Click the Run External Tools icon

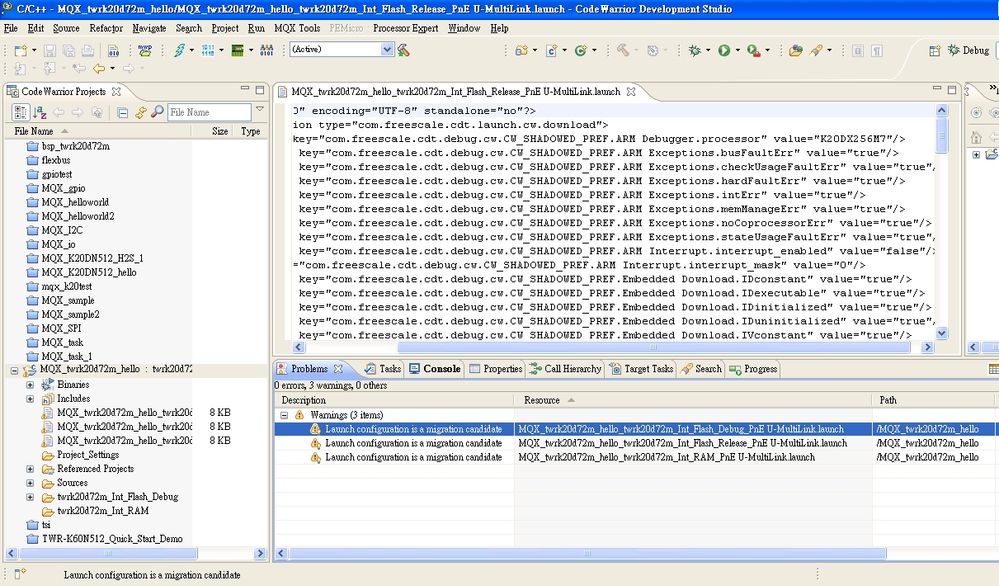[753, 50]
